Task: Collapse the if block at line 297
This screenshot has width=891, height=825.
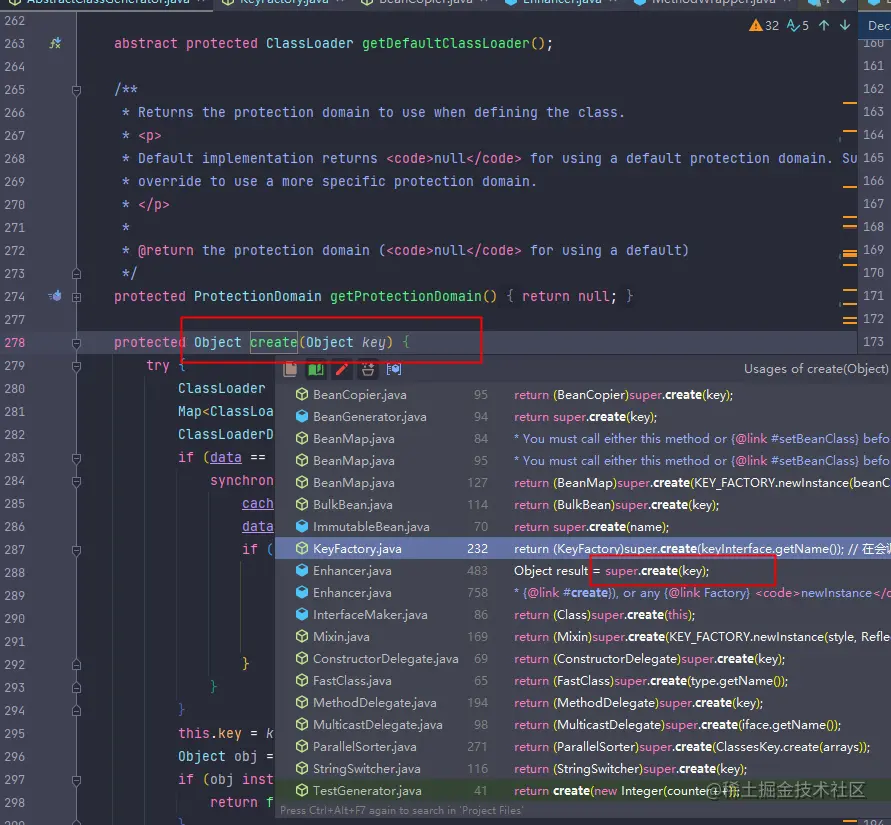Action: [77, 780]
